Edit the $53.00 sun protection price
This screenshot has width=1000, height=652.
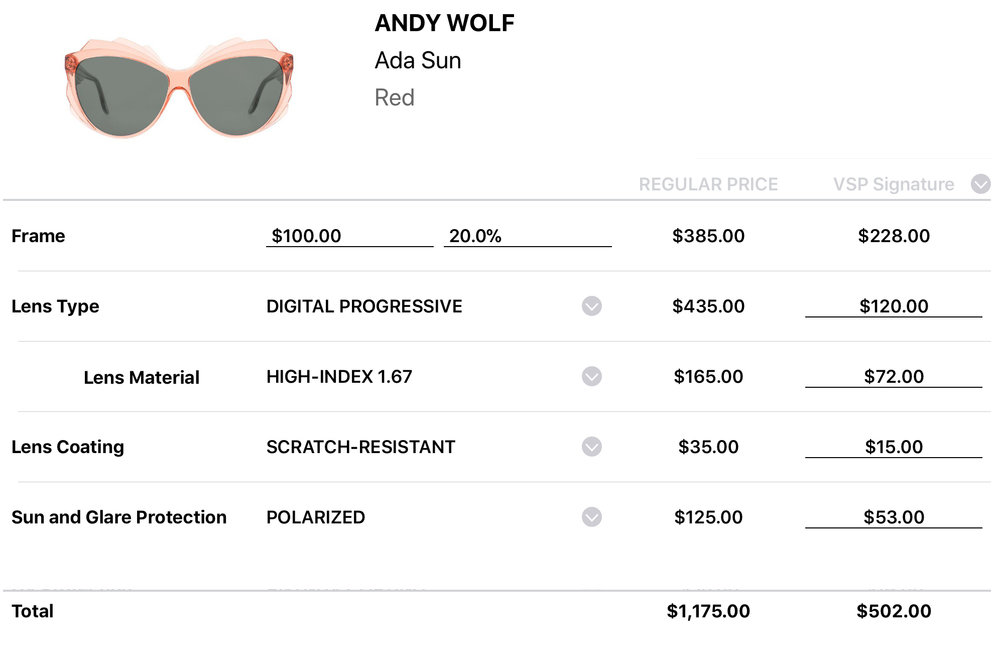893,517
